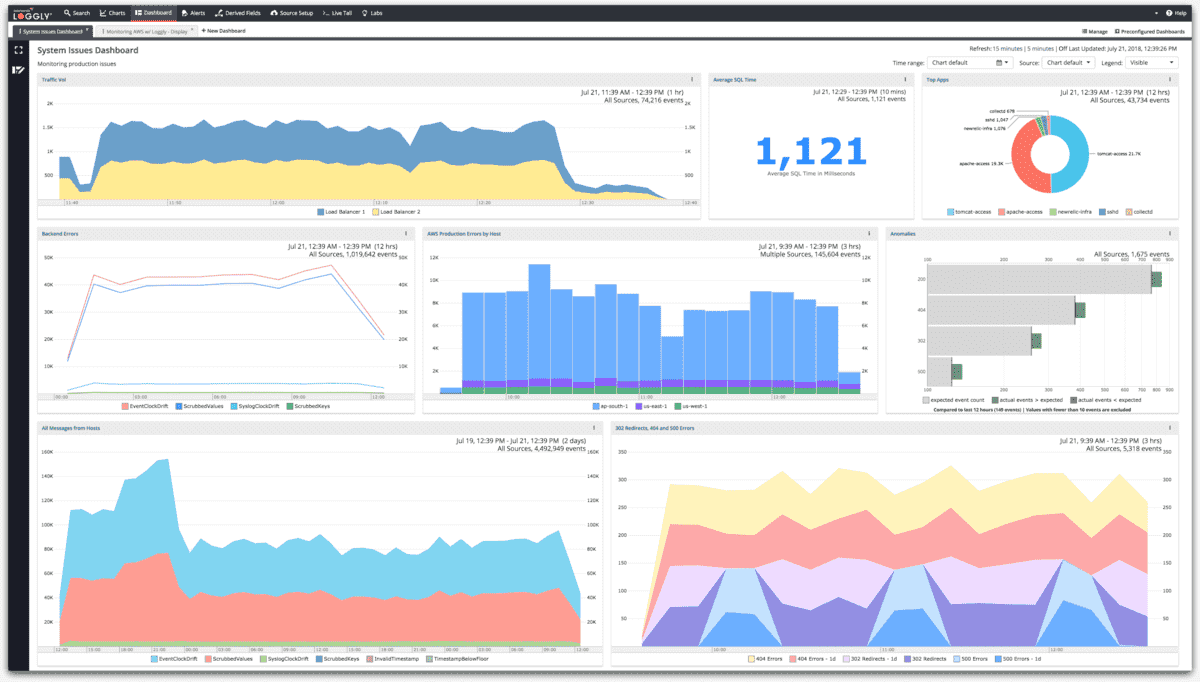Switch to Monitoring AWS w/ Loggly tab

(x=145, y=31)
